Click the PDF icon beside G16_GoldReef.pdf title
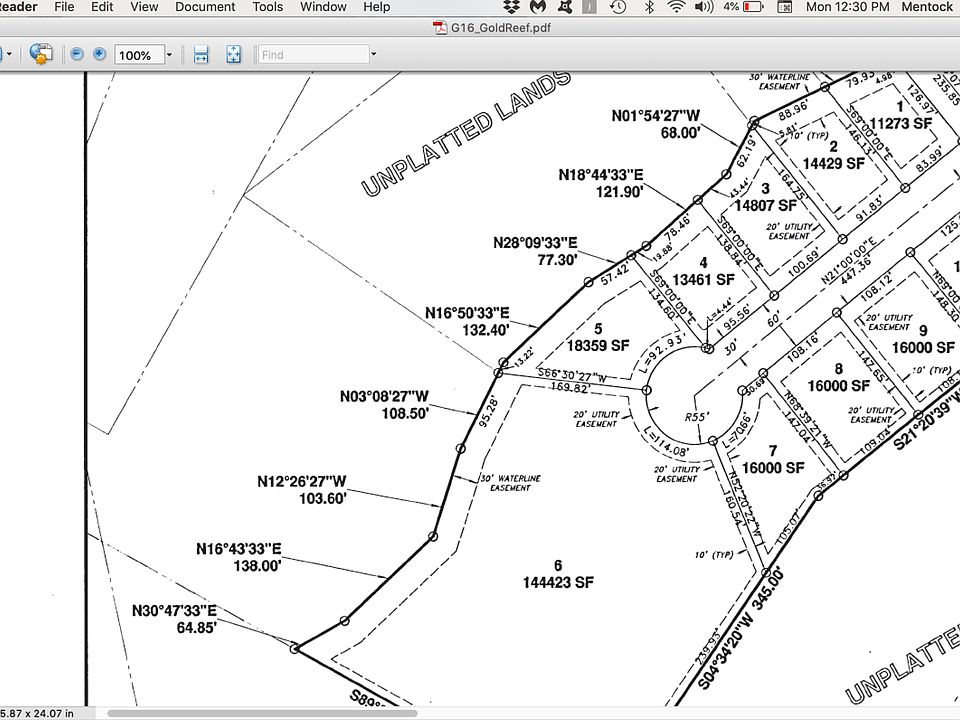The height and width of the screenshot is (720, 960). point(440,28)
